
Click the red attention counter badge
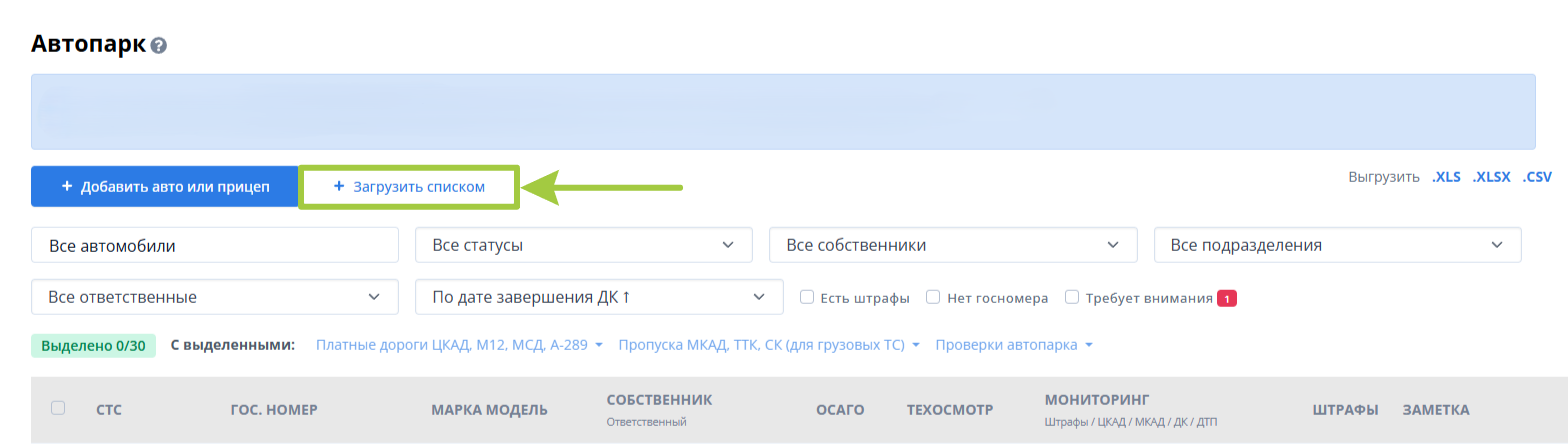point(1227,298)
